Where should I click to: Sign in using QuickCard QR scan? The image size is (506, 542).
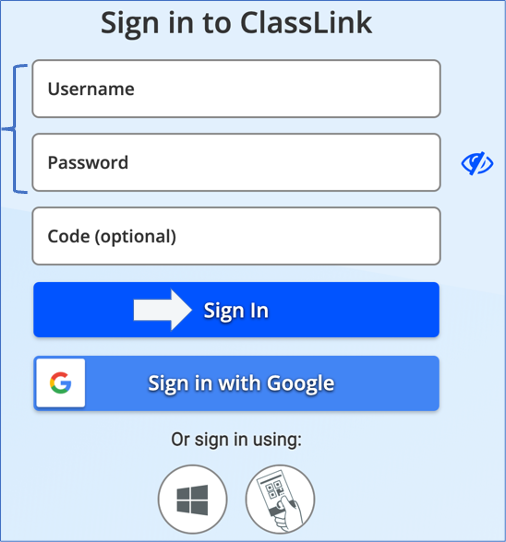(280, 499)
